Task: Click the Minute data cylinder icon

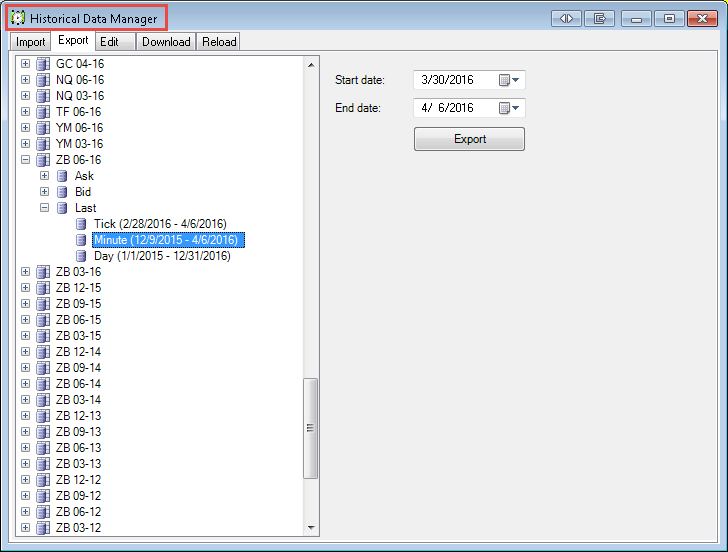Action: (81, 240)
